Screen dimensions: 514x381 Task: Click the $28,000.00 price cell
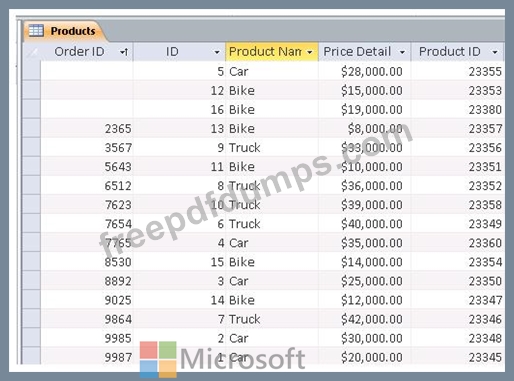click(364, 71)
